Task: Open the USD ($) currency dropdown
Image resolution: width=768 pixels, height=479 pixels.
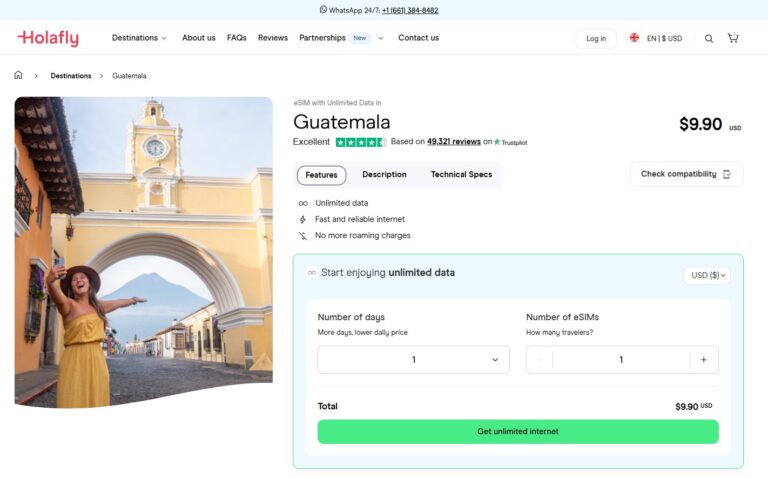Action: coord(707,275)
